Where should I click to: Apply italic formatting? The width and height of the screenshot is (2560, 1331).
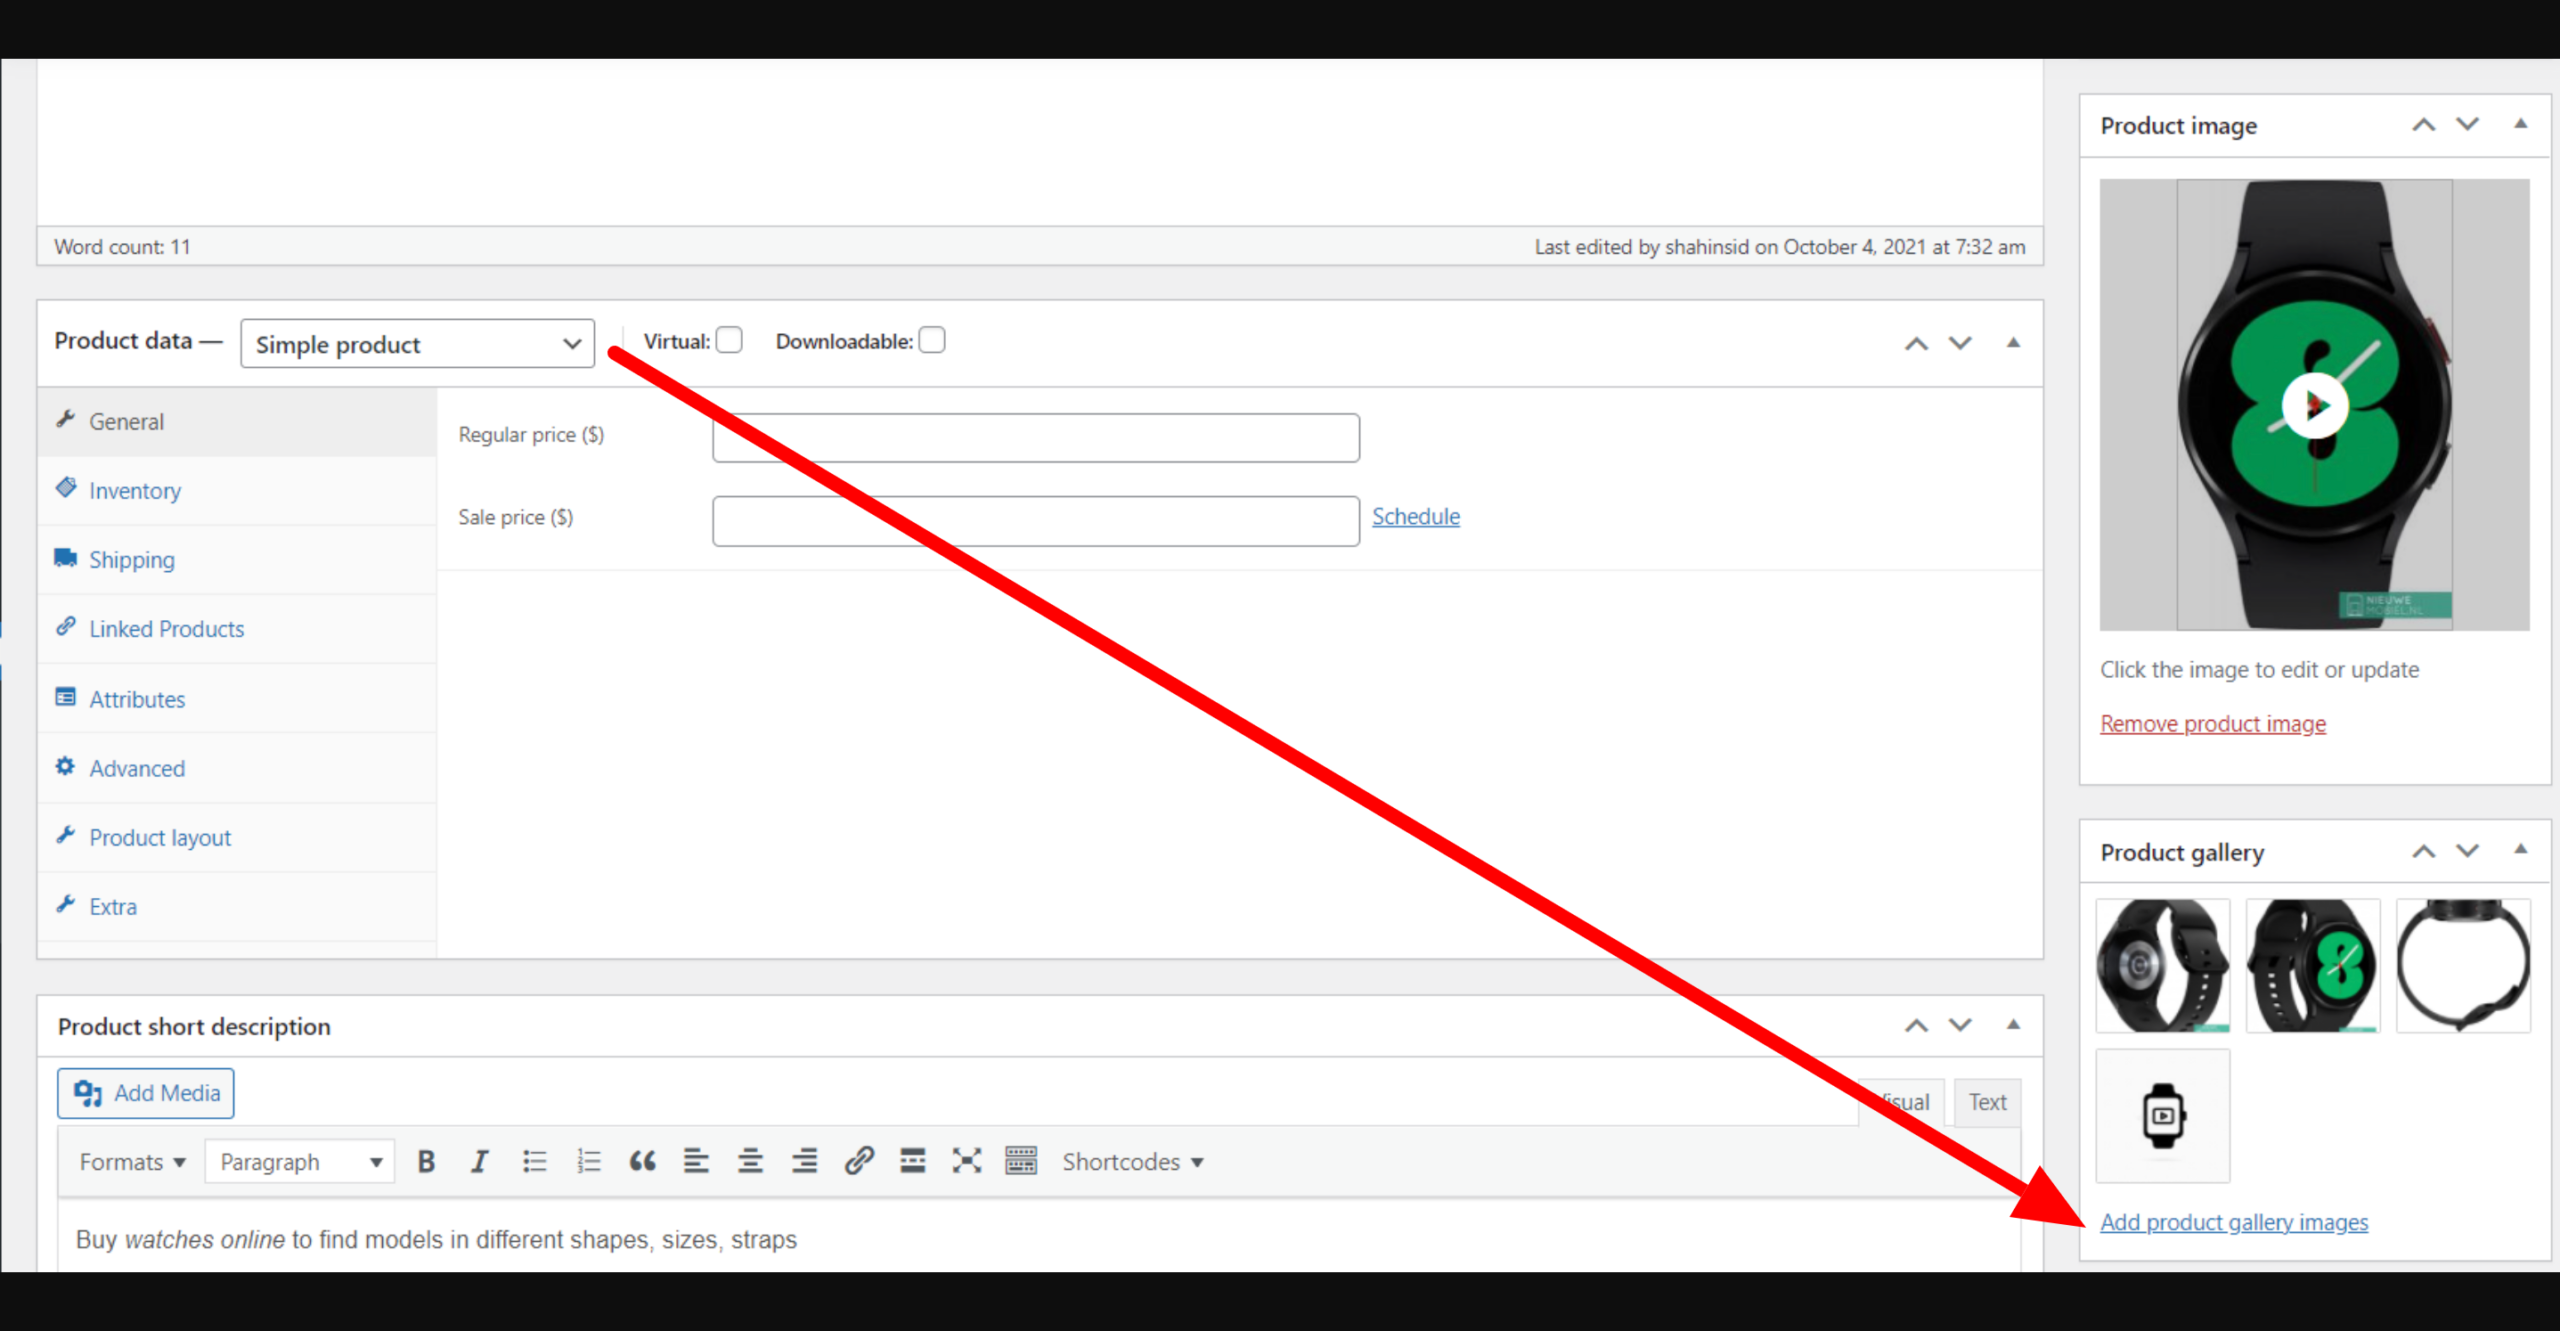point(480,1161)
